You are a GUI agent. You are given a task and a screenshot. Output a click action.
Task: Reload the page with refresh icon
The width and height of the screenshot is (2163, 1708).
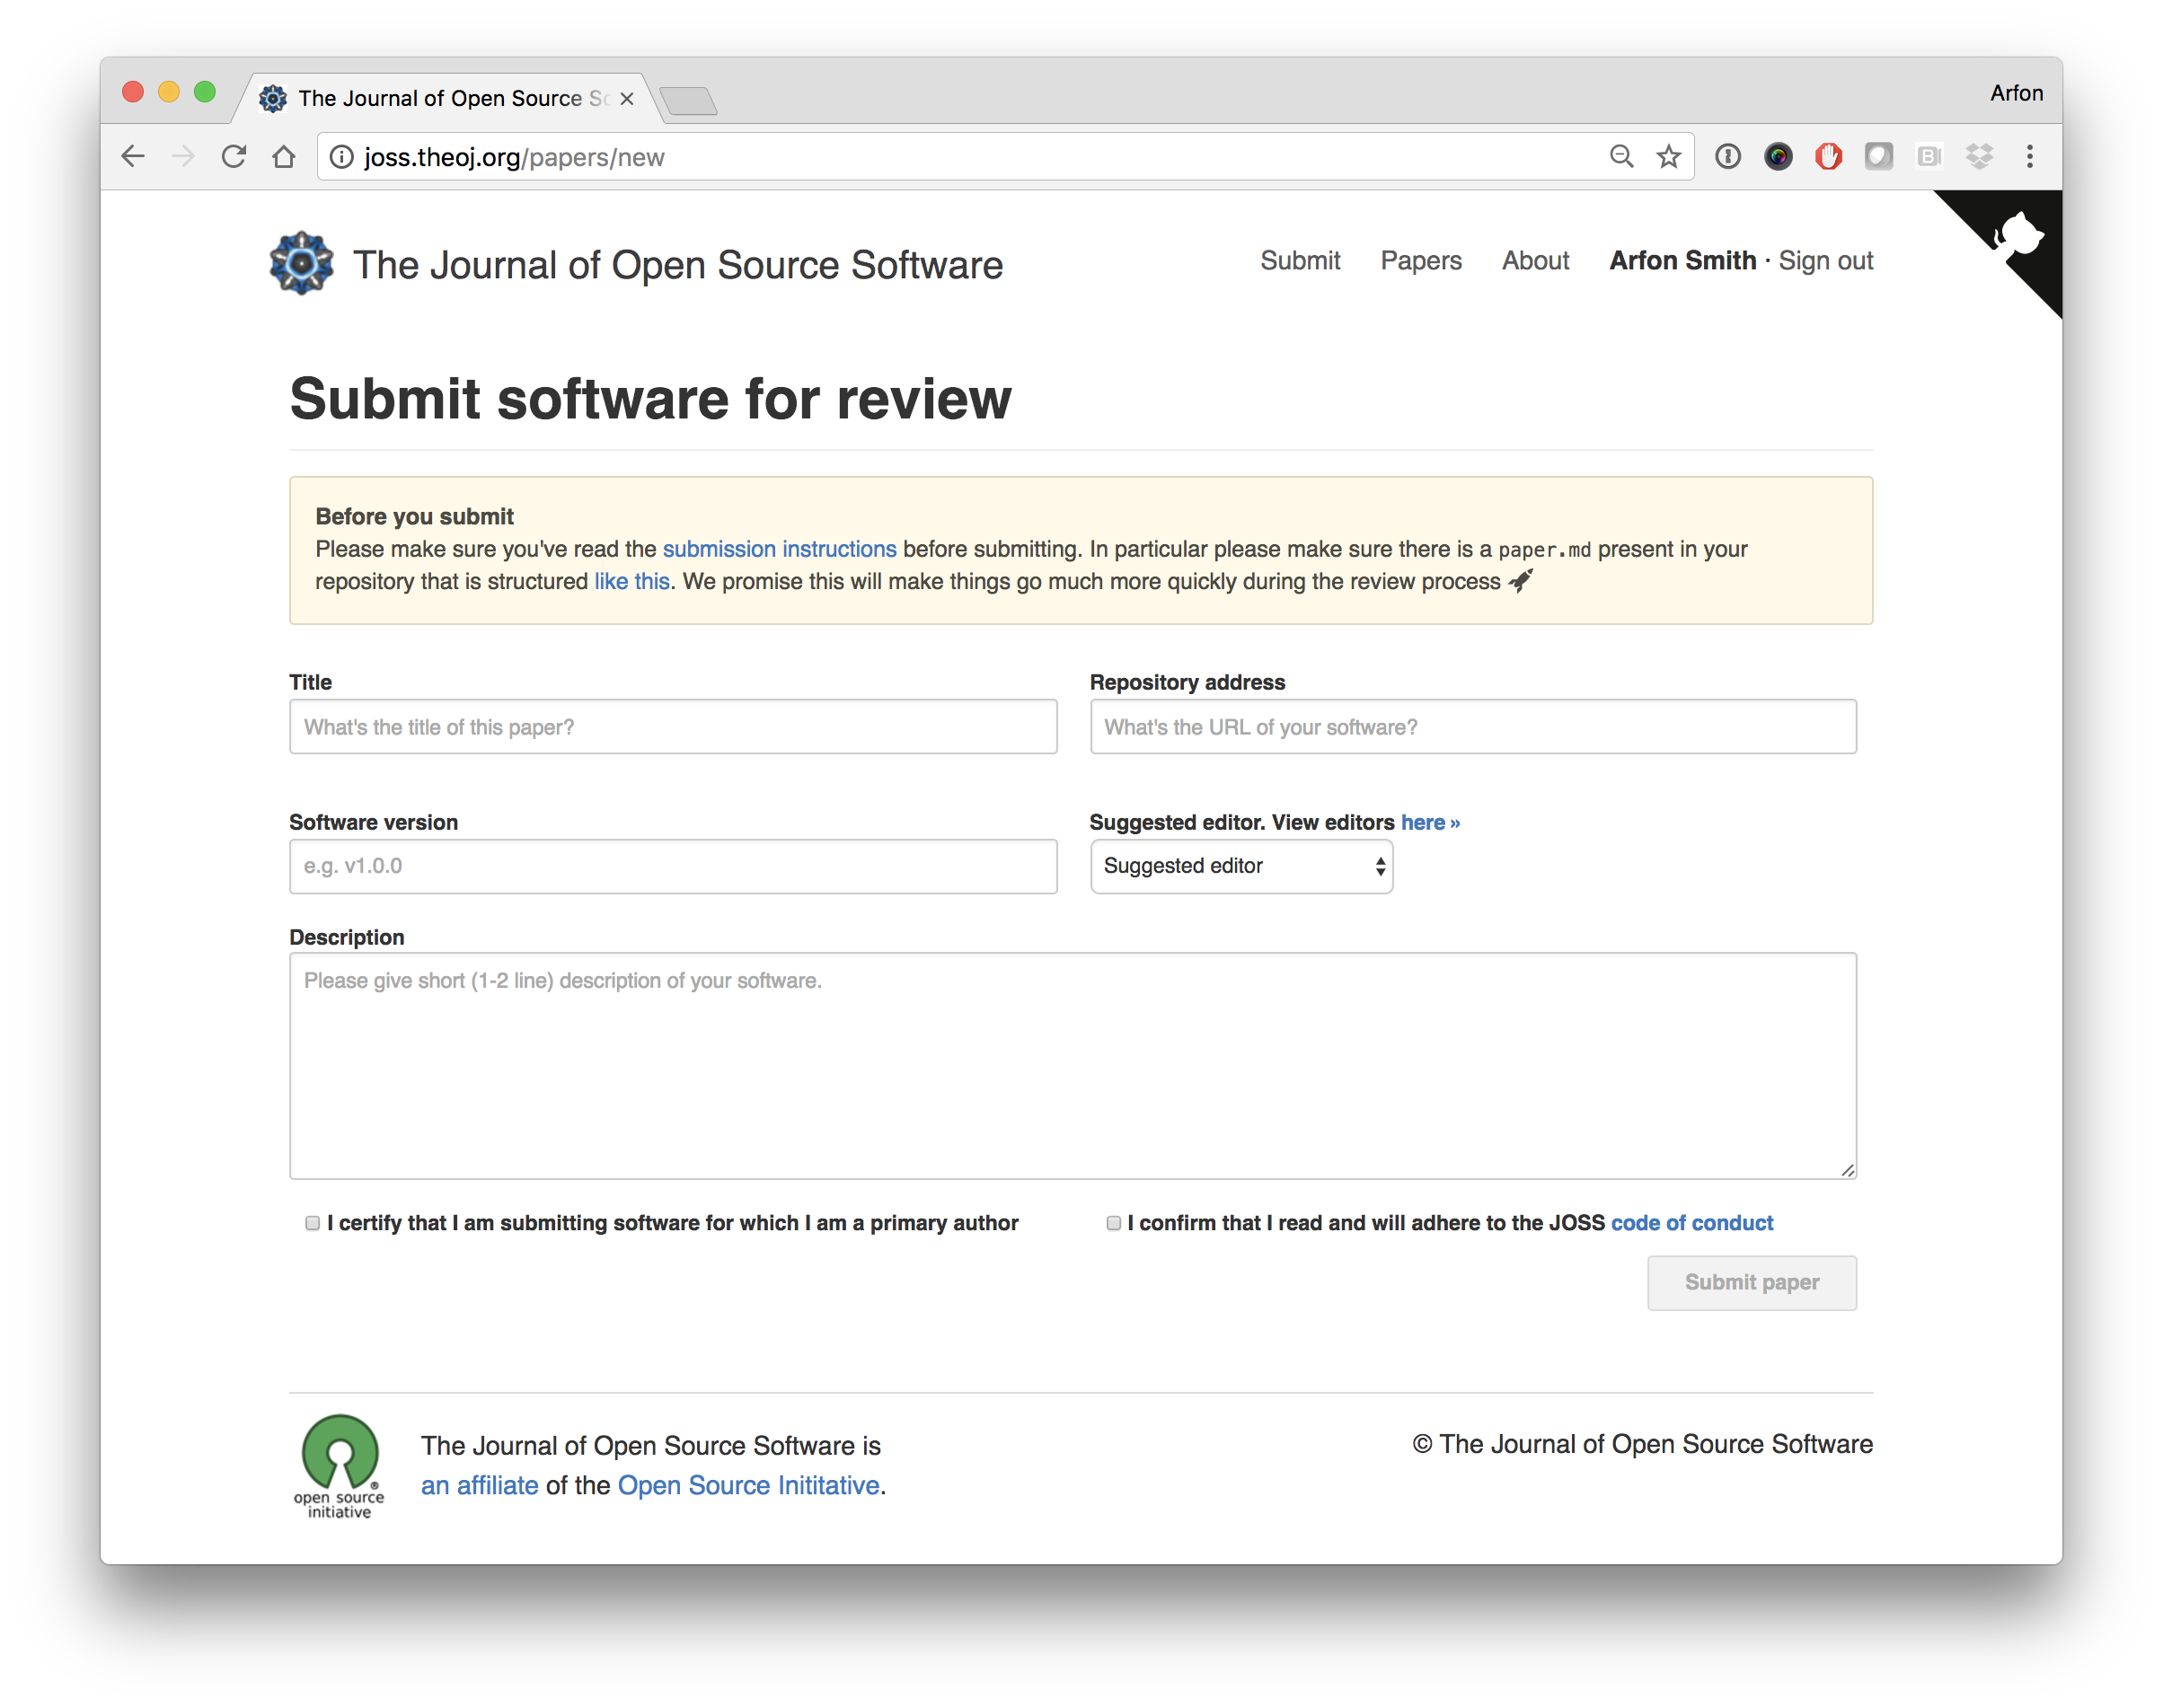coord(233,156)
